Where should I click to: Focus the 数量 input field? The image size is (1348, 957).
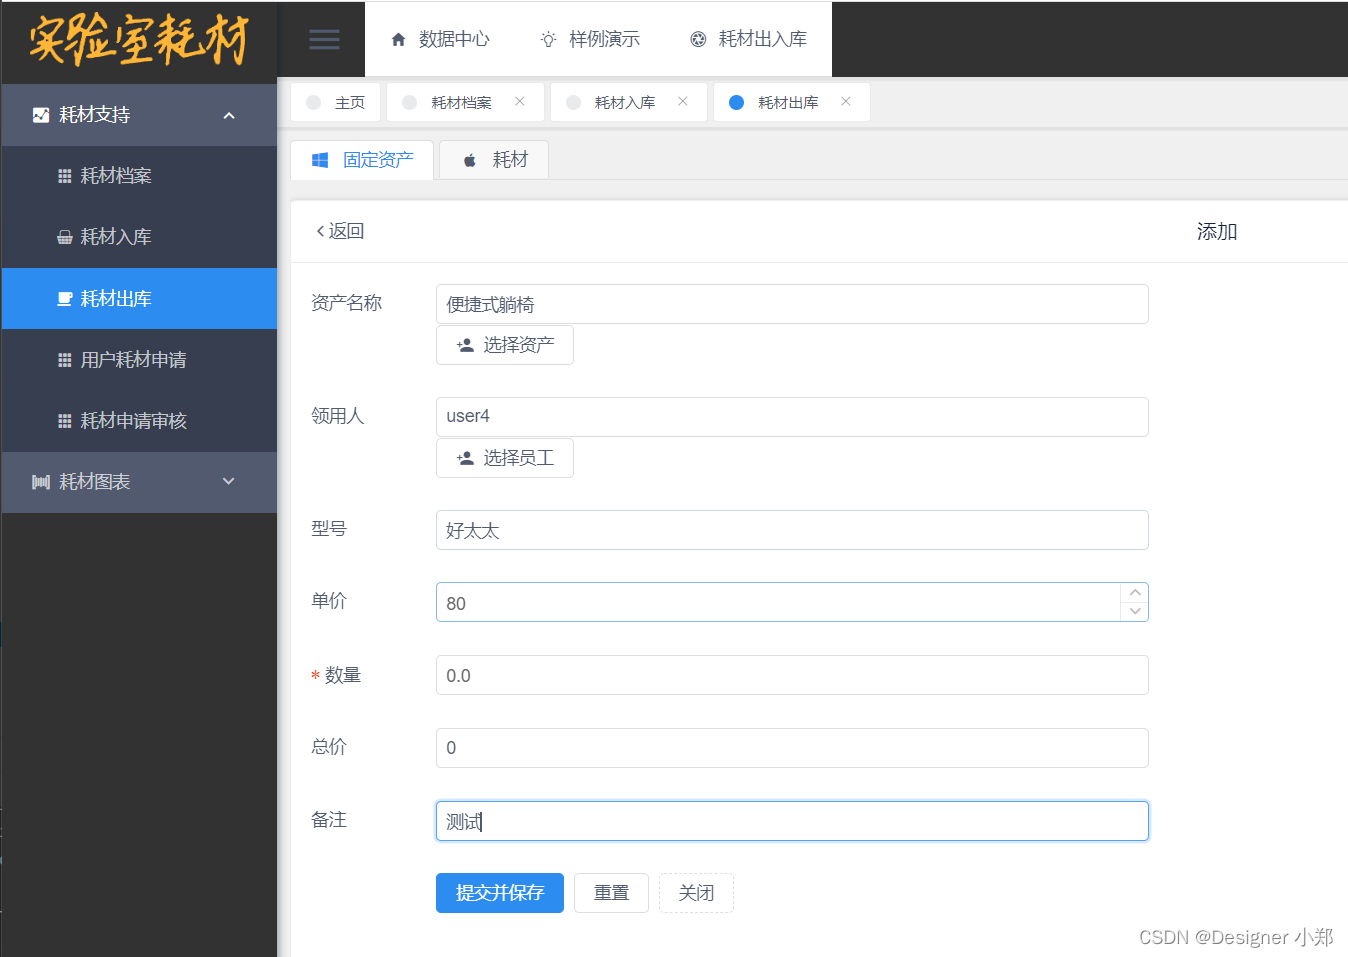click(x=792, y=675)
